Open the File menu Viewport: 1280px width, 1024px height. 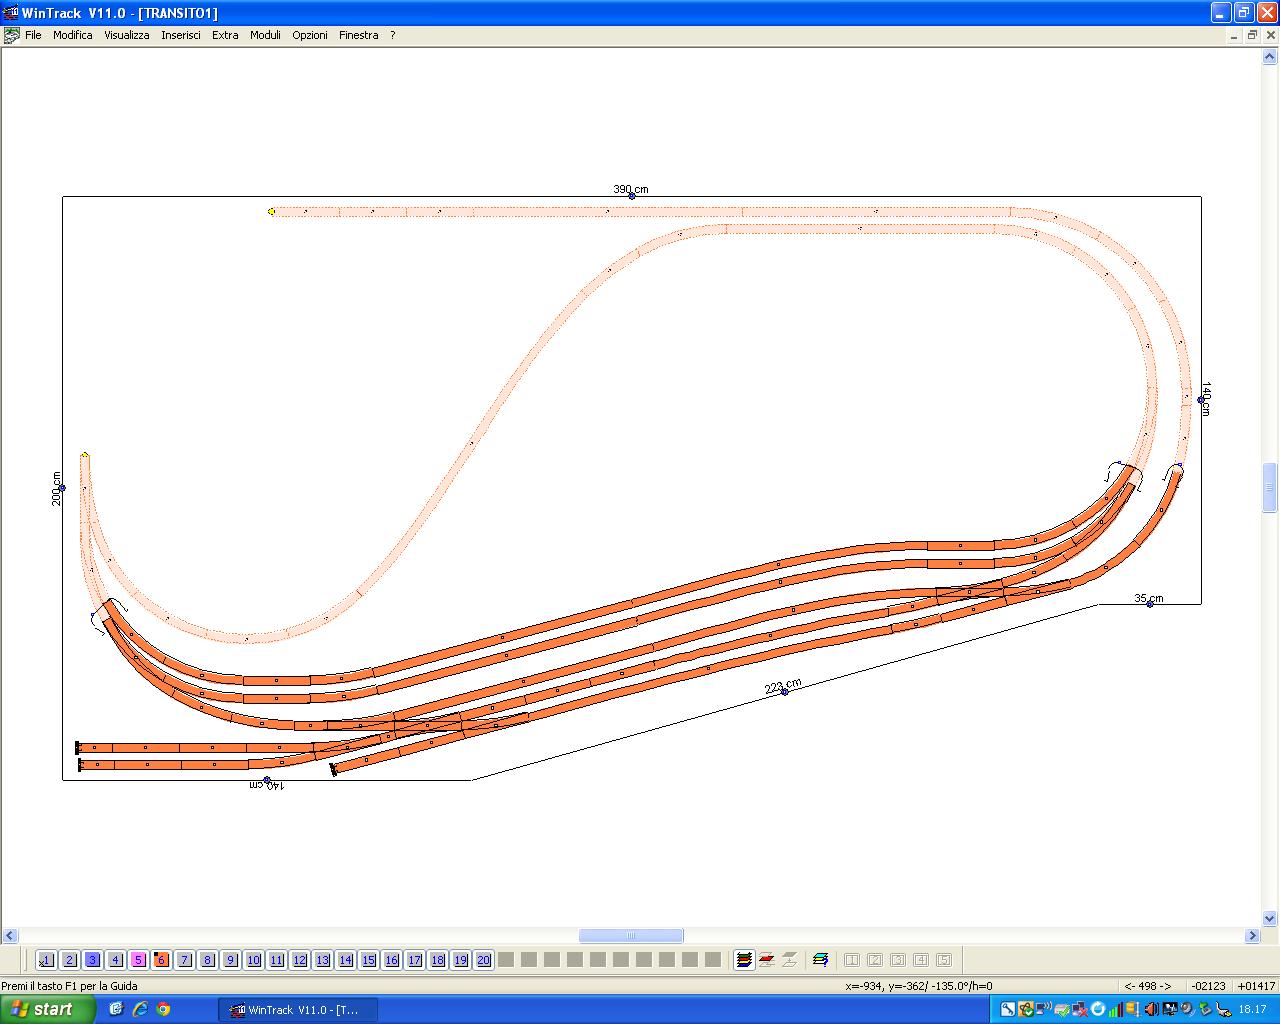(x=33, y=35)
